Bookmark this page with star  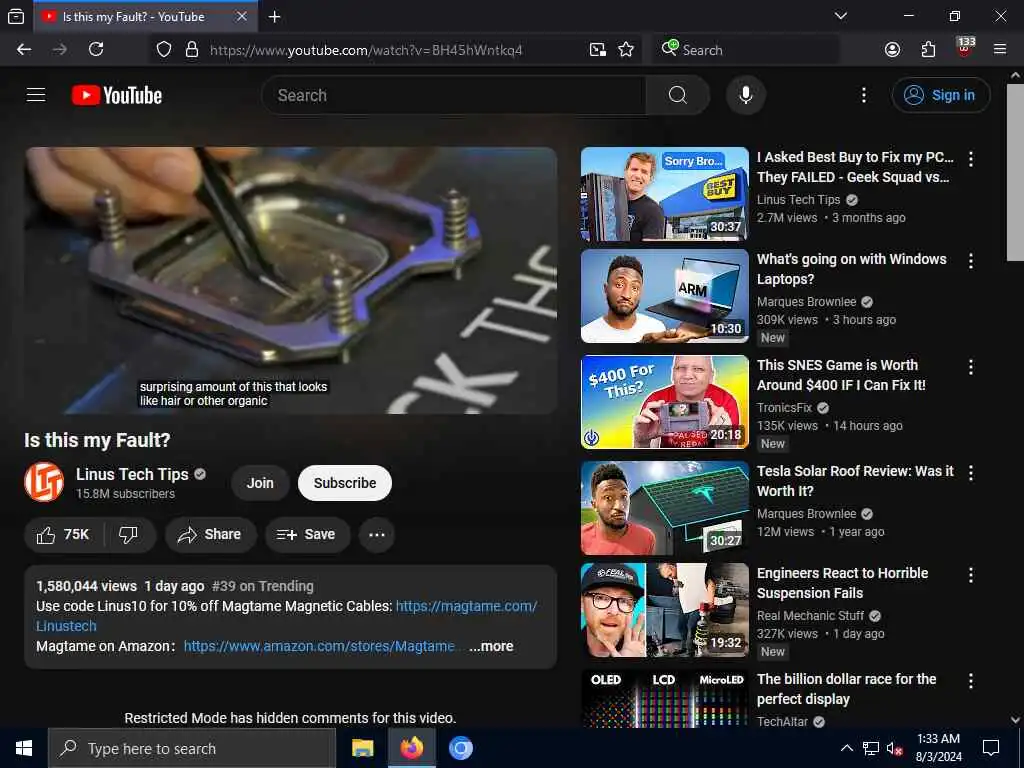pos(626,50)
